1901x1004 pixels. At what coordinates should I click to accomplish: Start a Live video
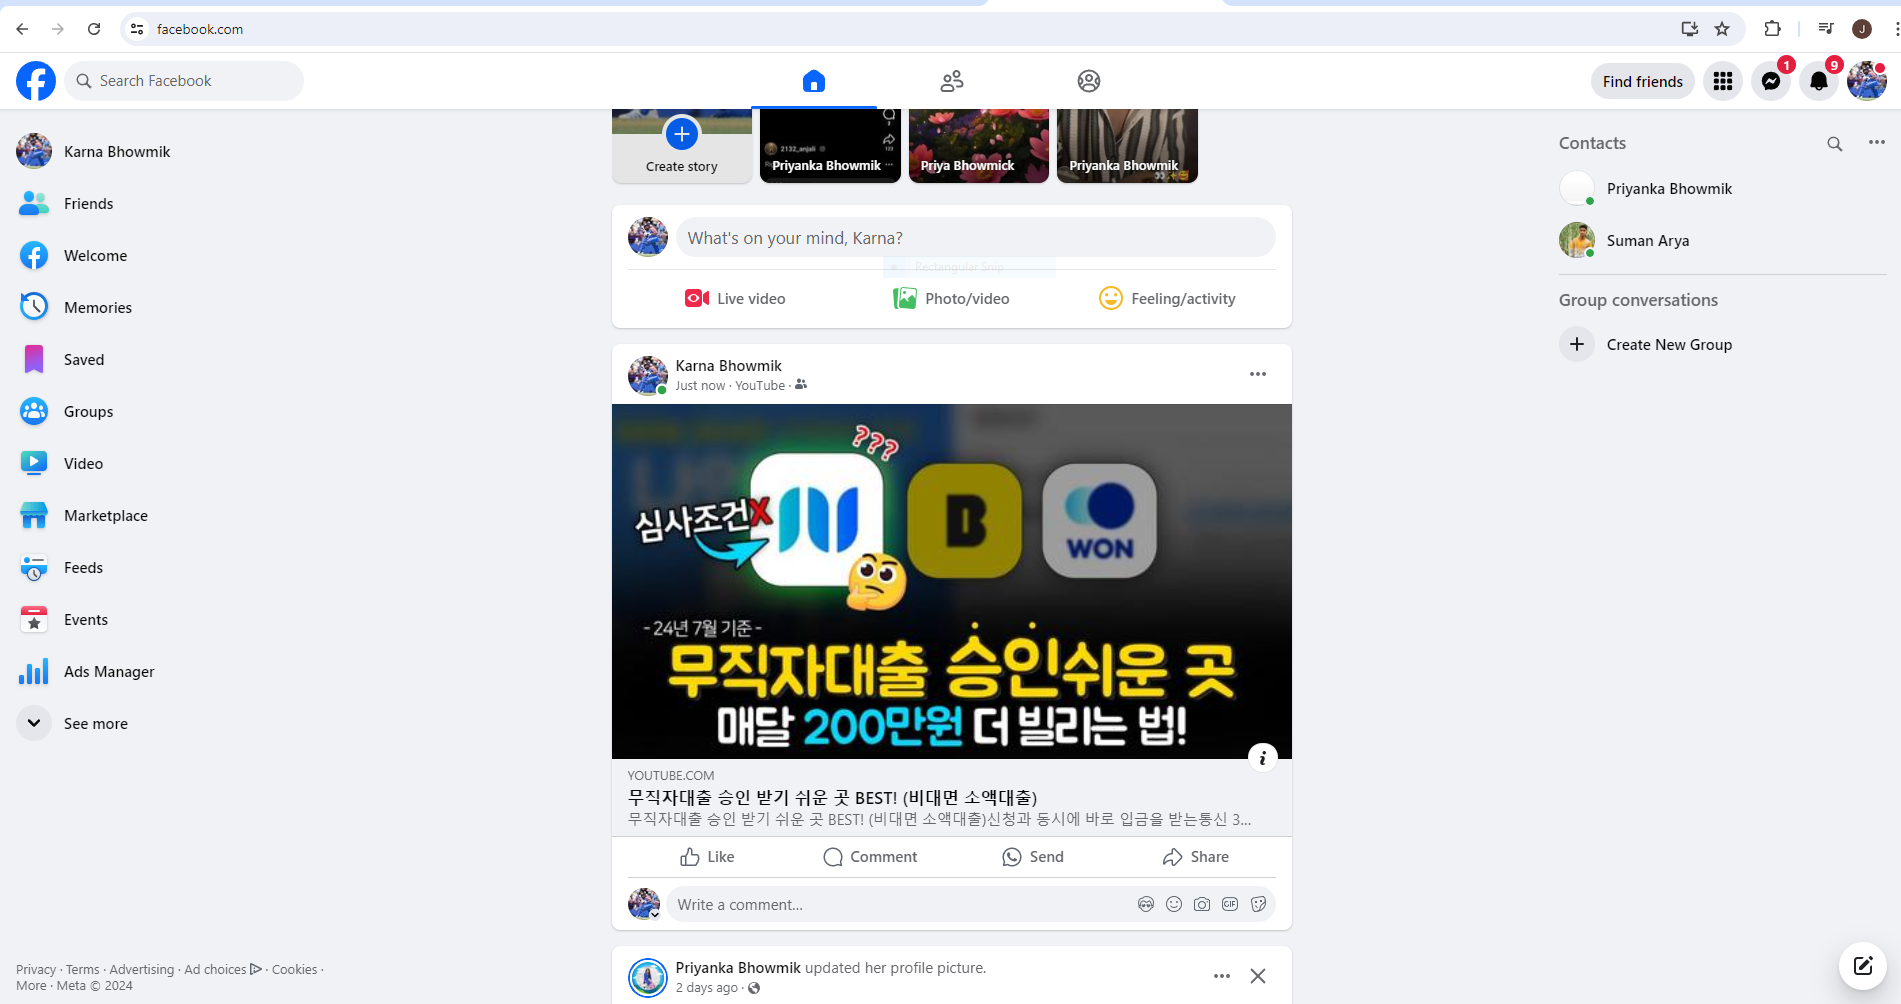click(735, 298)
